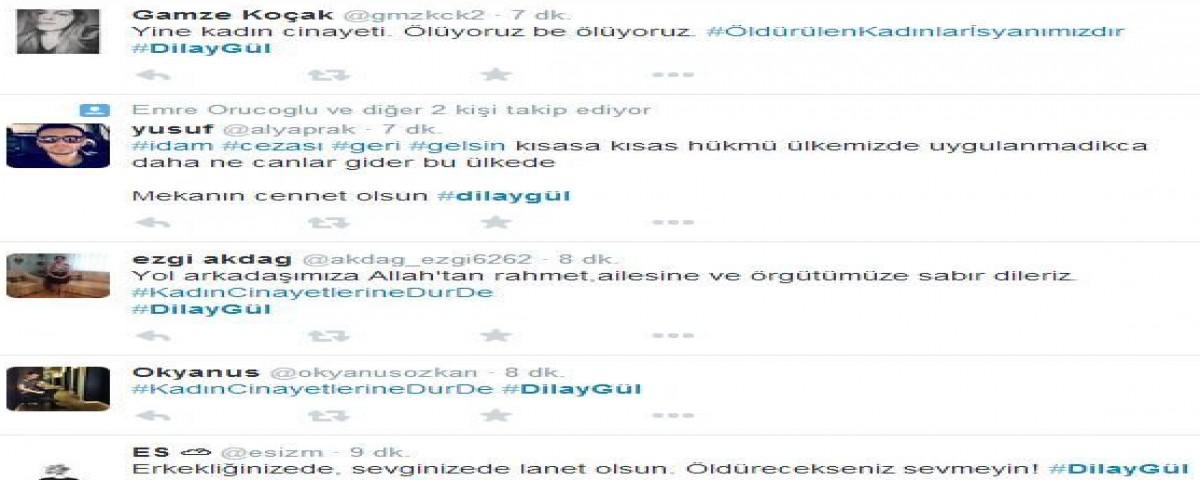Star ezgi akdag's tweet as favorite
Viewport: 1200px width, 480px height.
[x=496, y=336]
